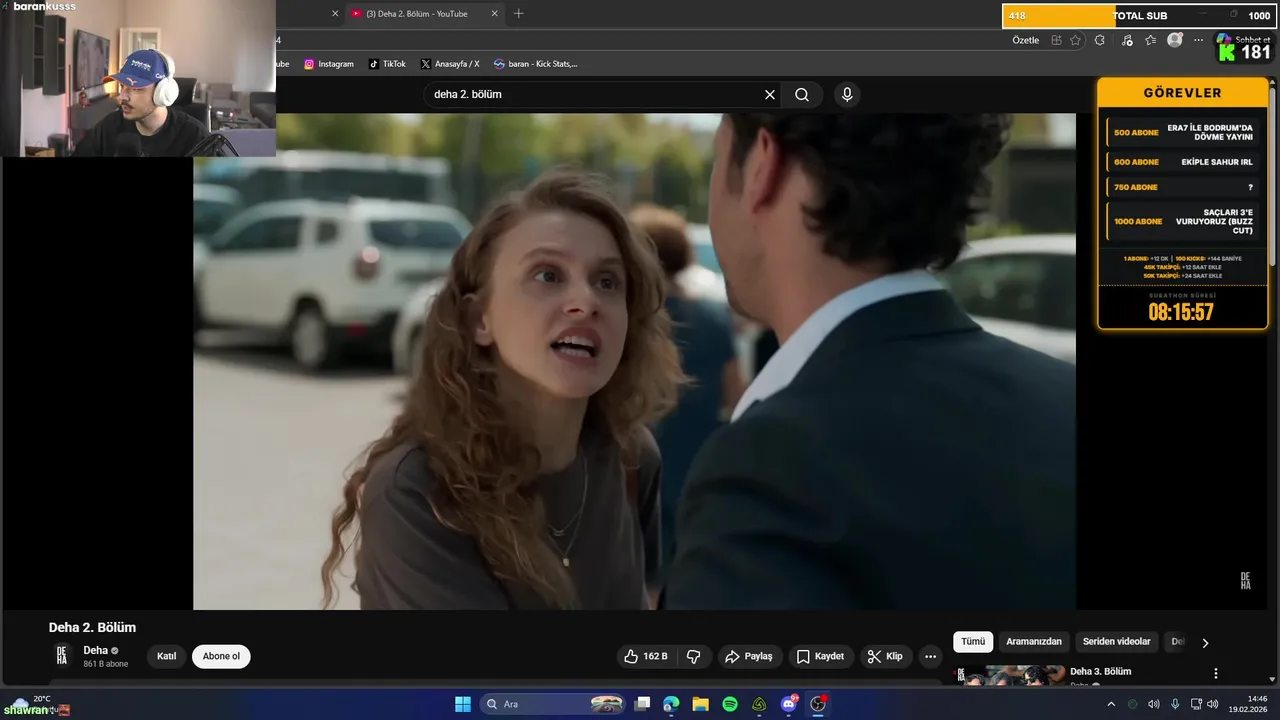1280x720 pixels.
Task: Select the Seriden videolar filter chip
Action: tap(1116, 641)
